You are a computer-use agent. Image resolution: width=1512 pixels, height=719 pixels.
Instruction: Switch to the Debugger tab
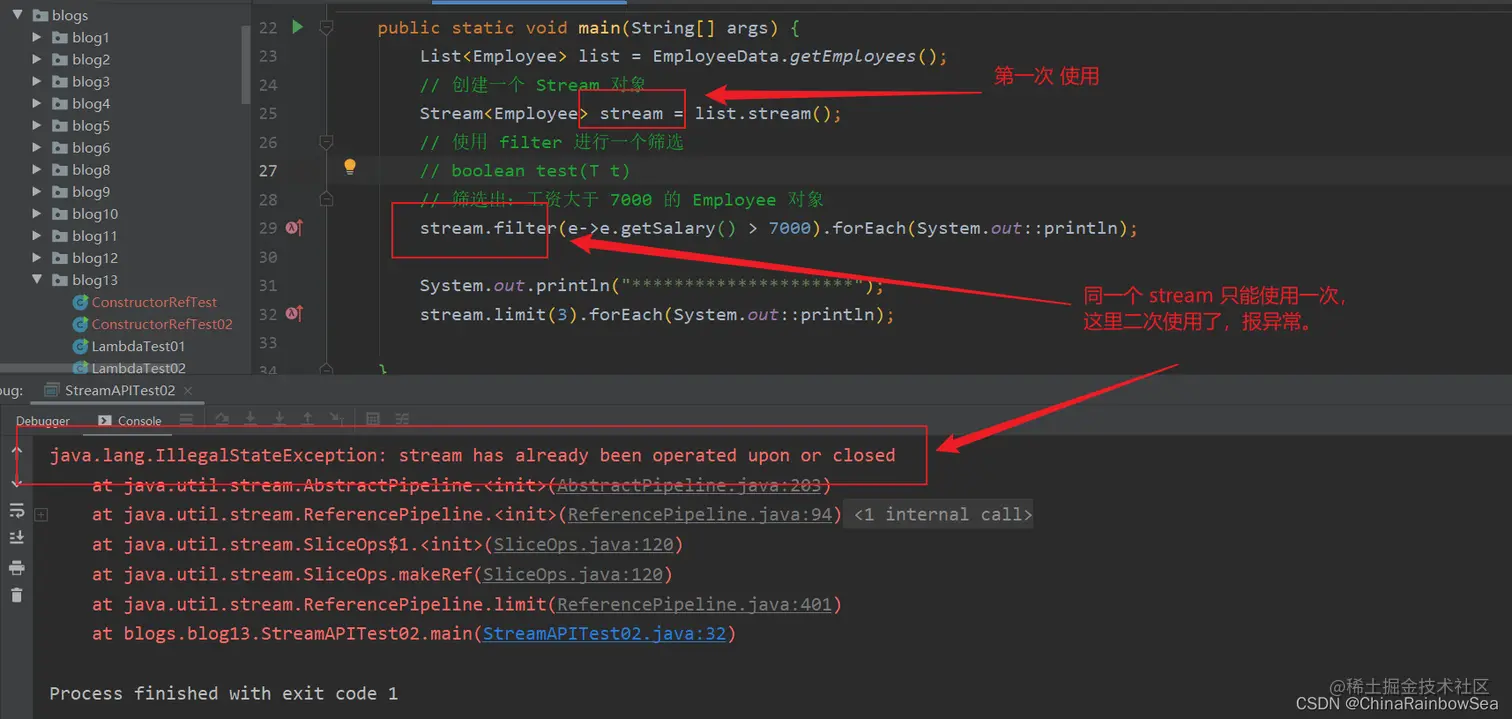pyautogui.click(x=43, y=421)
